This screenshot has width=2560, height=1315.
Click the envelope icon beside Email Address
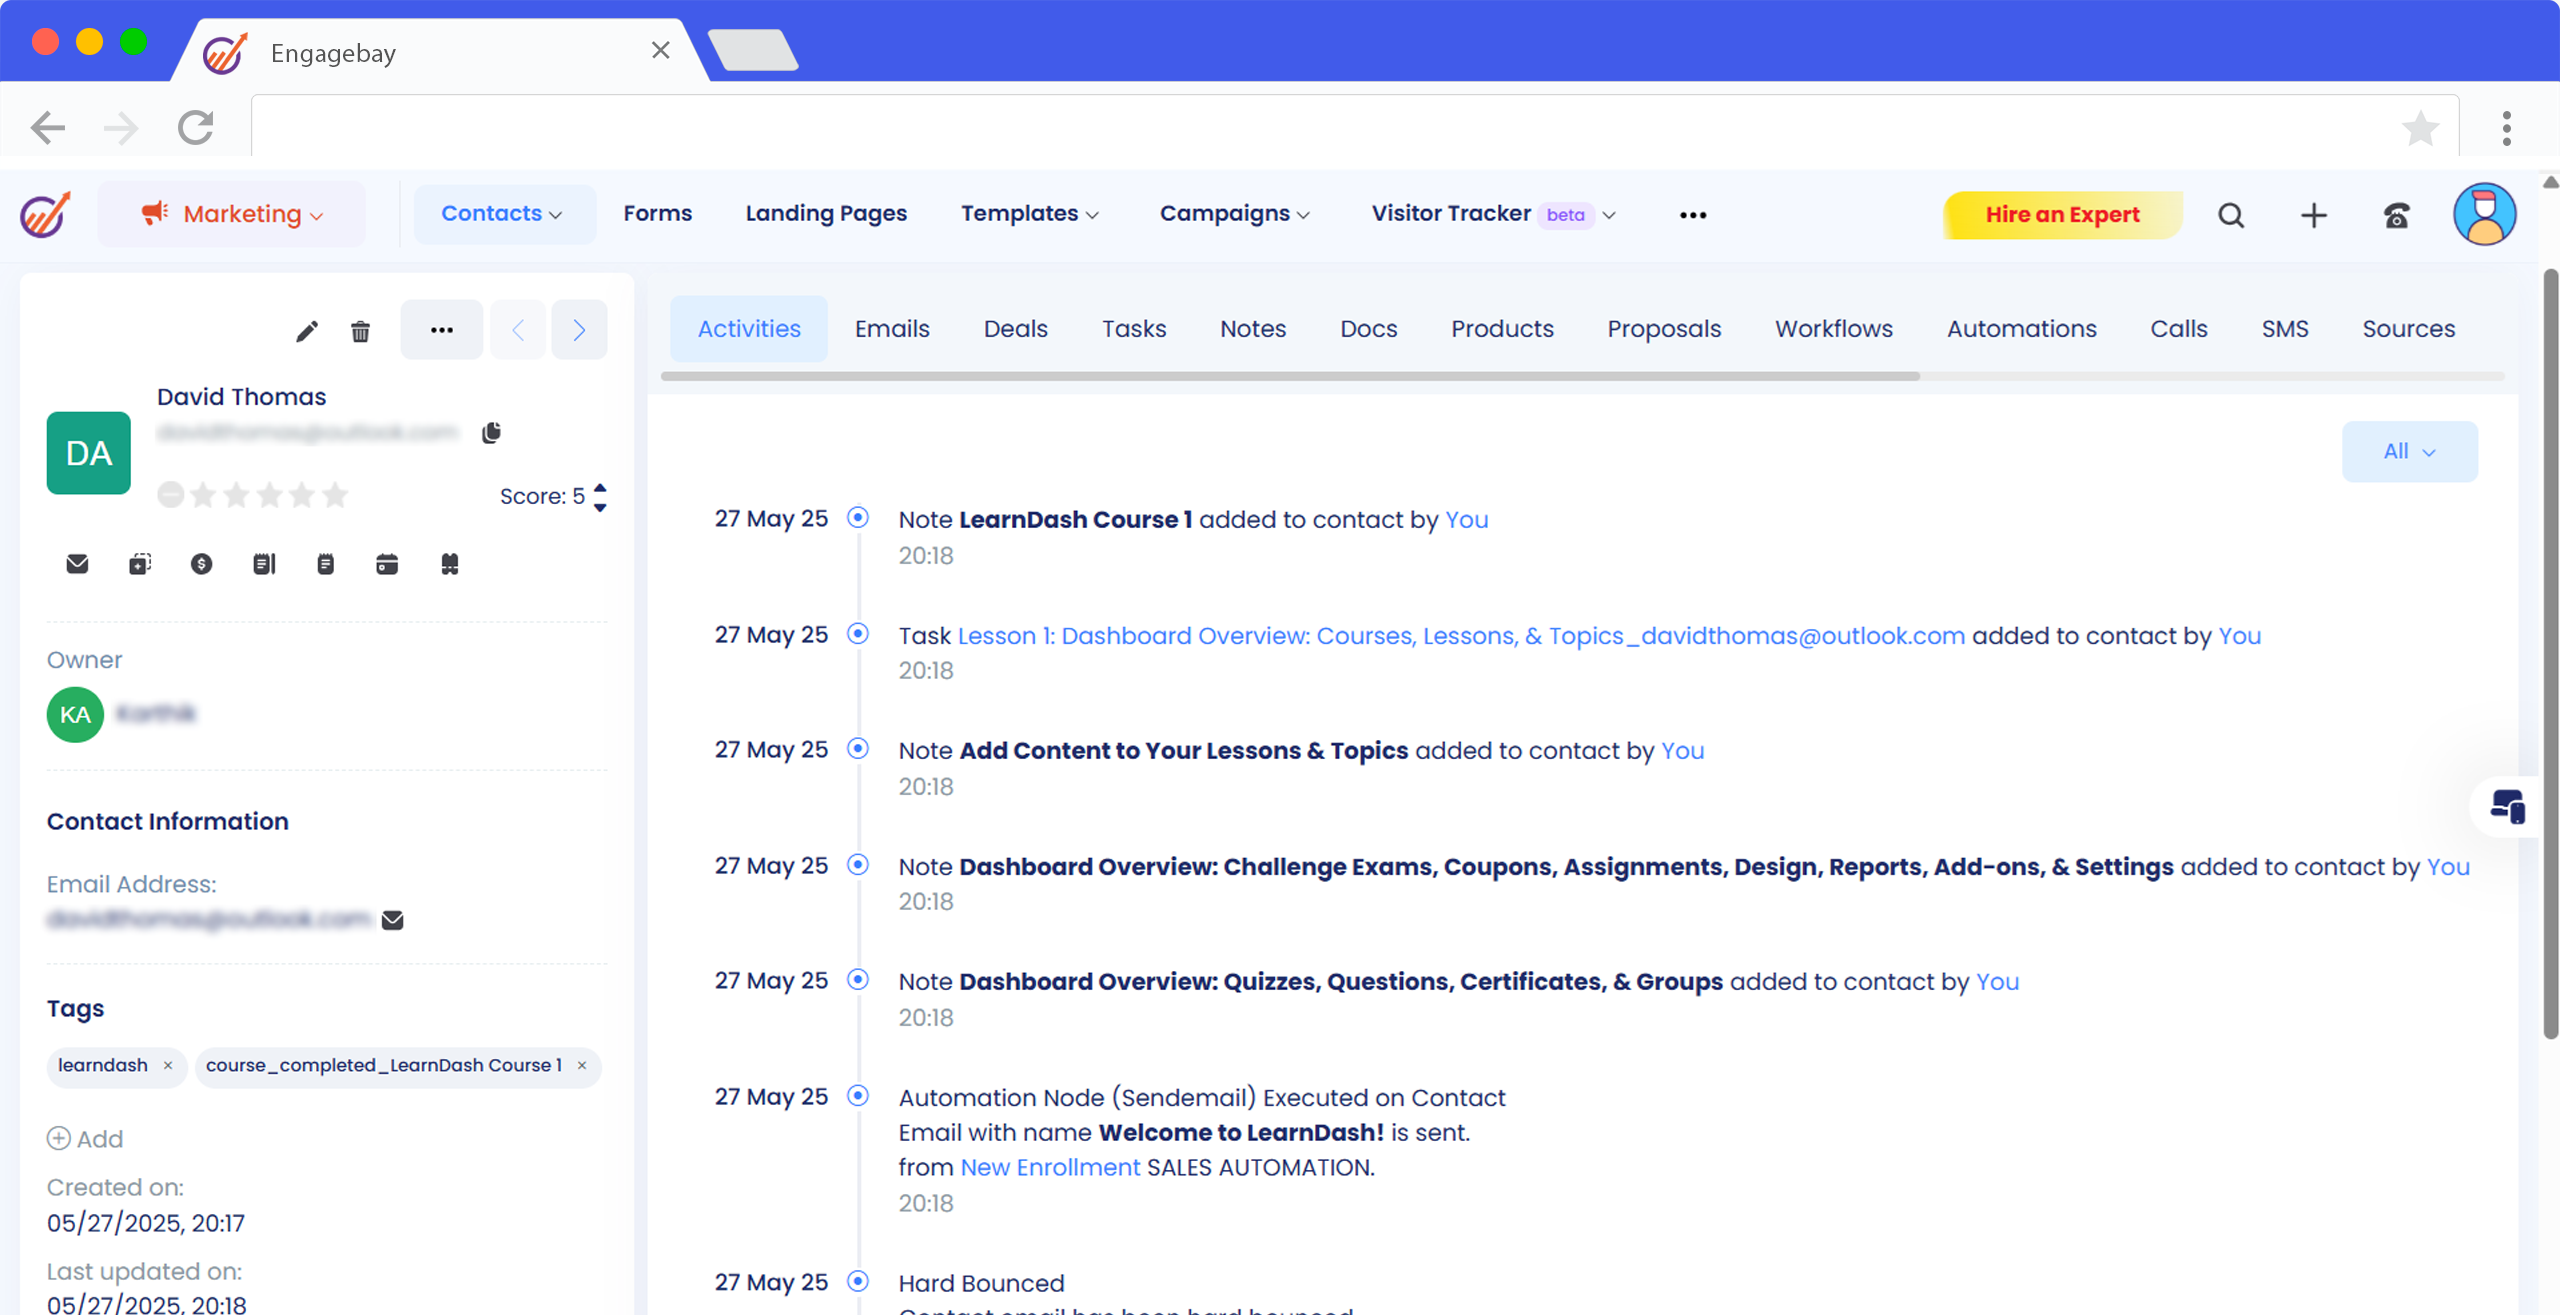tap(392, 920)
